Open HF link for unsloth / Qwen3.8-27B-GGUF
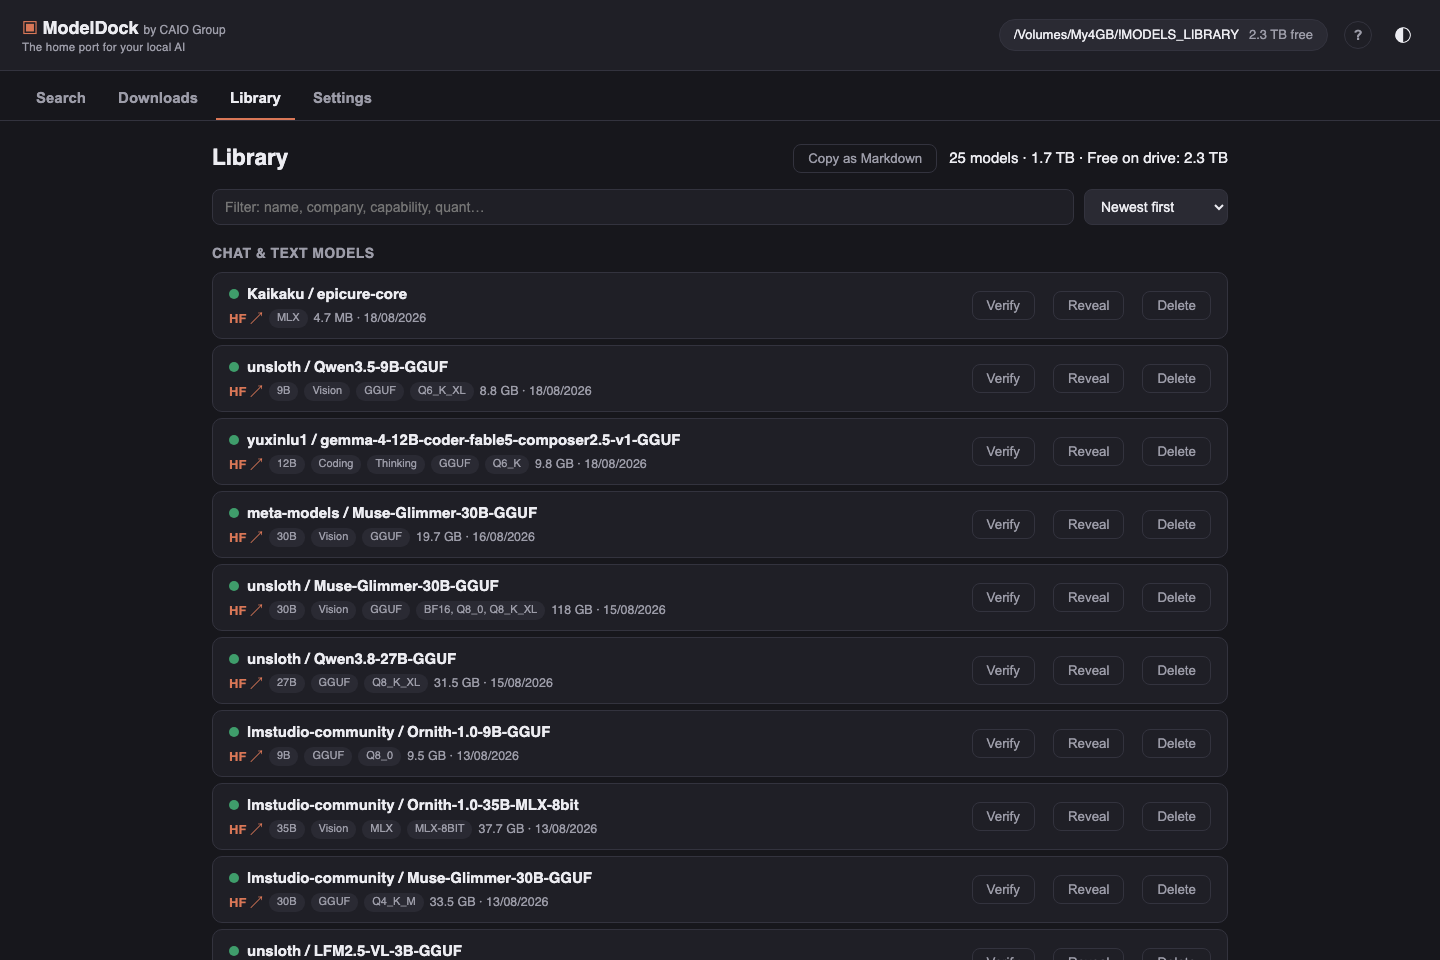The height and width of the screenshot is (960, 1440). coord(245,683)
